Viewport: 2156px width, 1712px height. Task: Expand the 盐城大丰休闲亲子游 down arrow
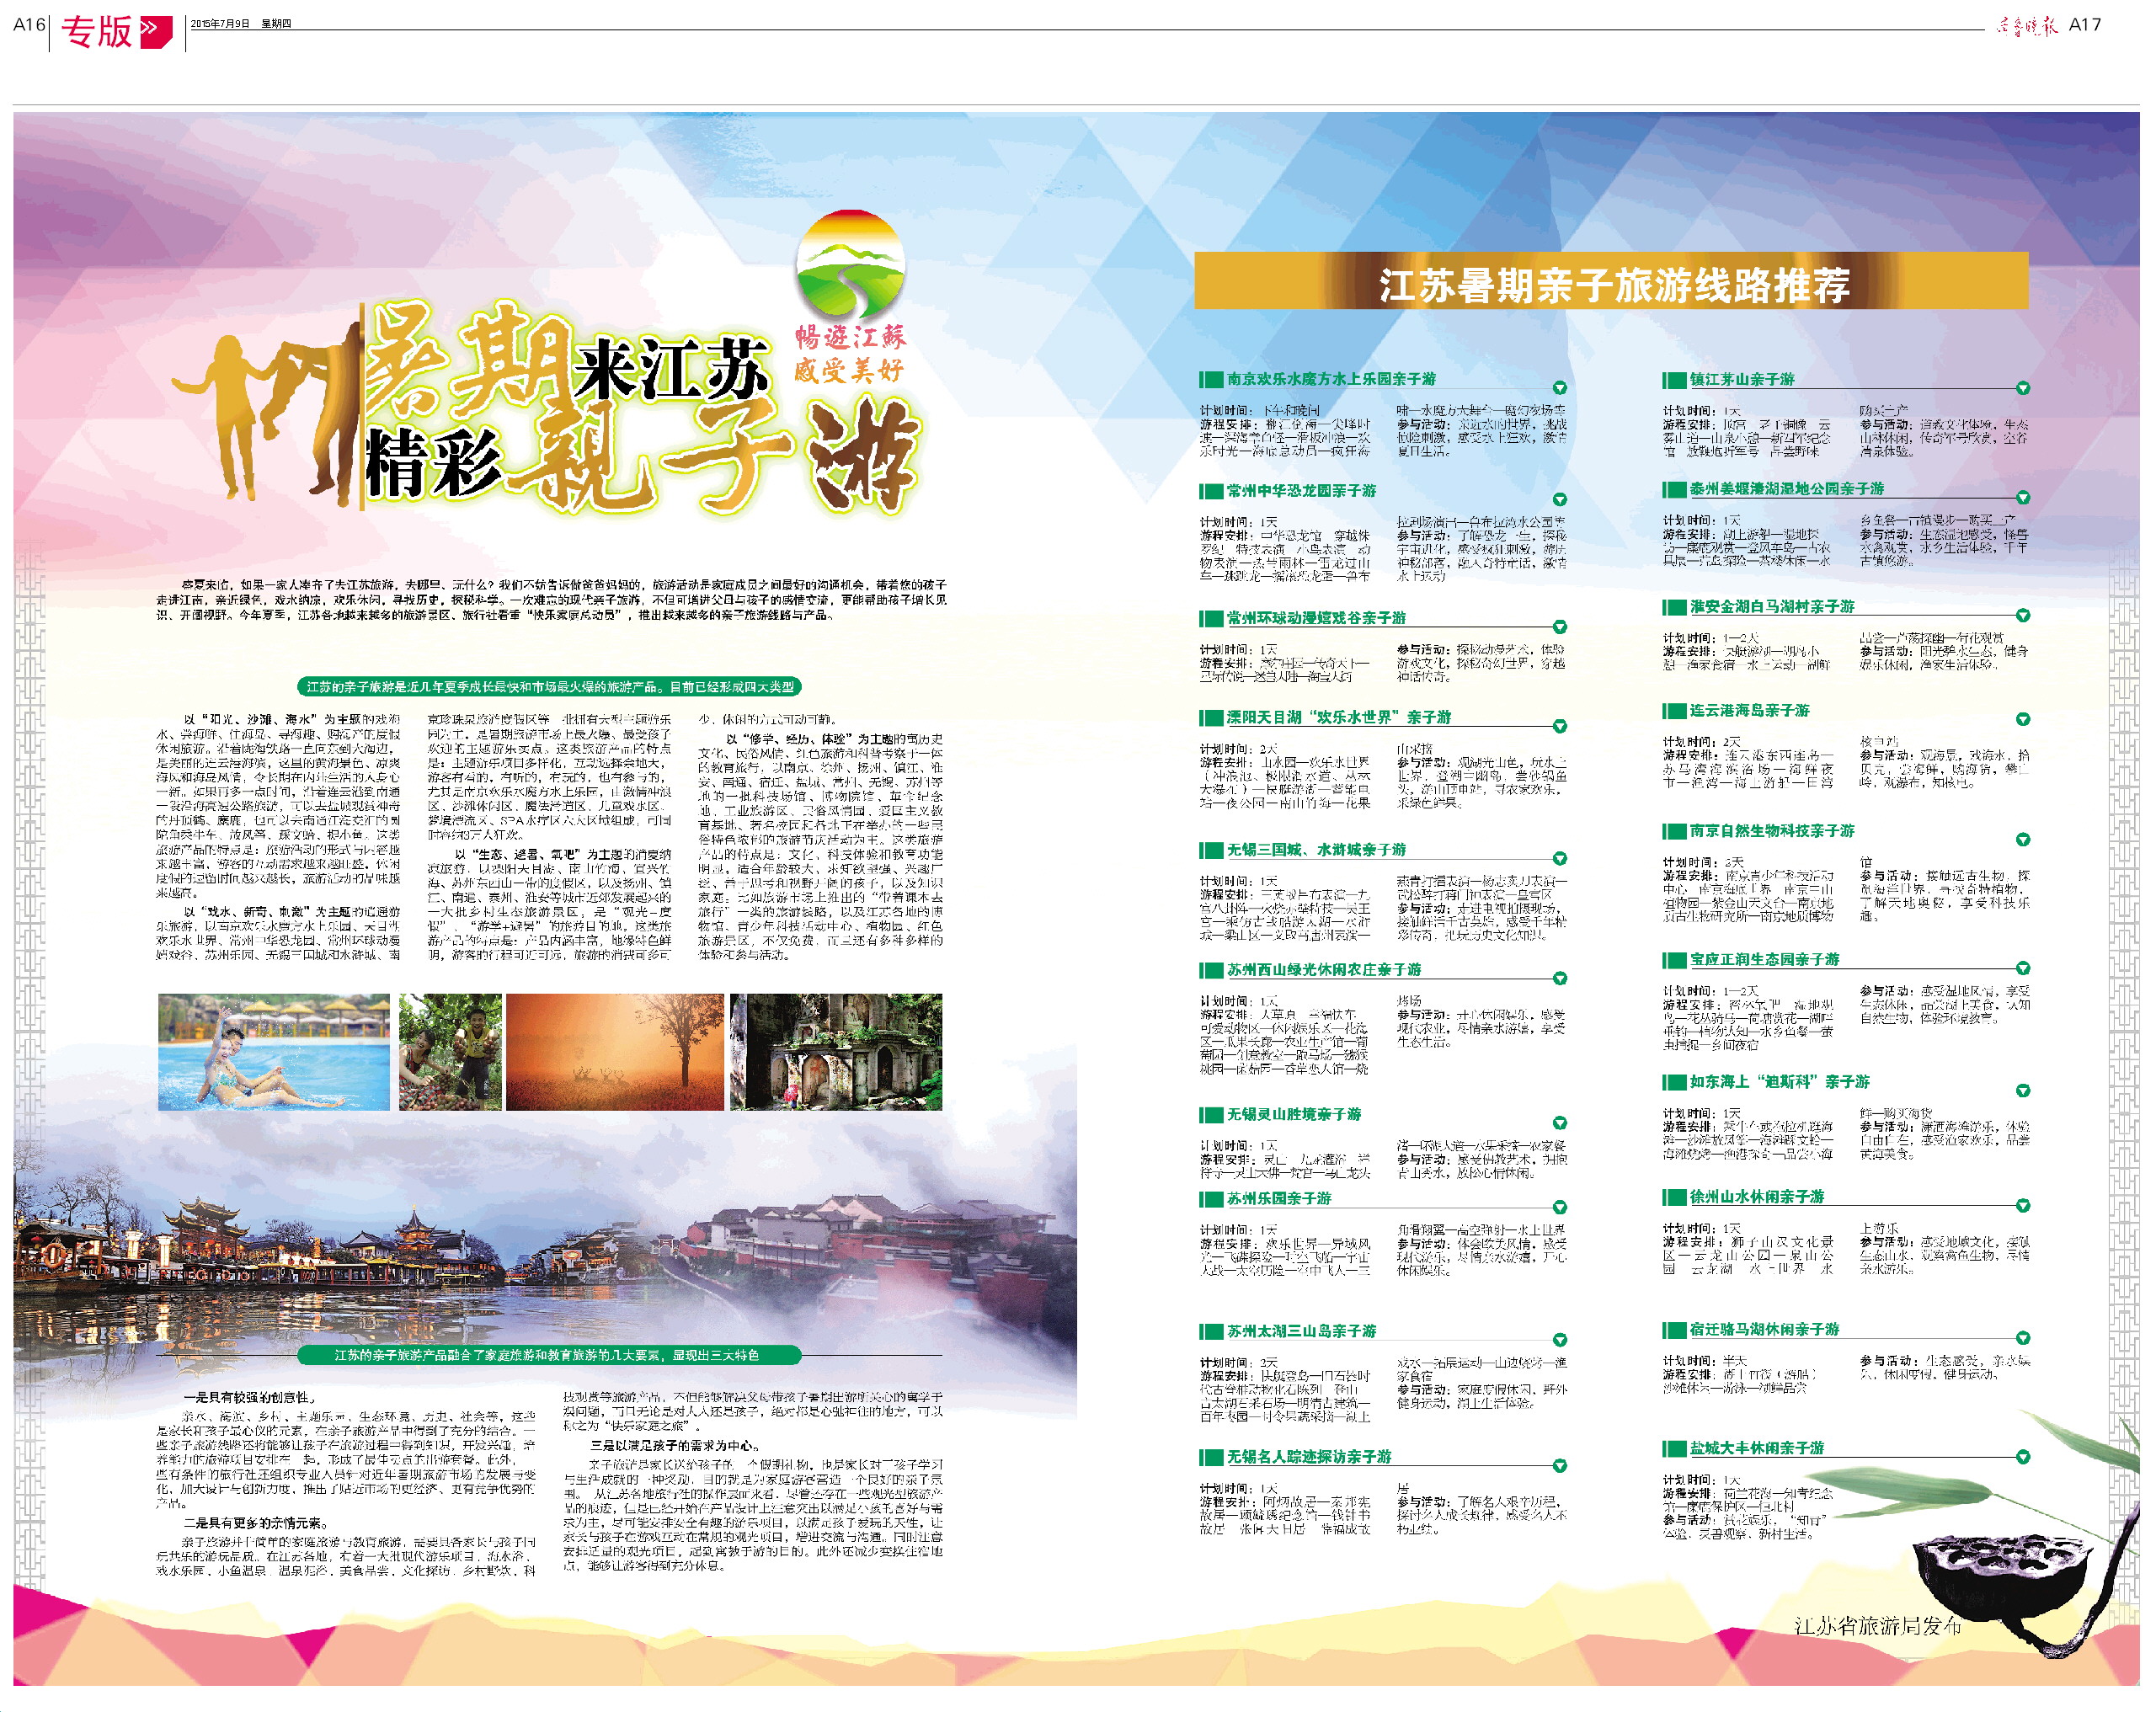2022,1456
